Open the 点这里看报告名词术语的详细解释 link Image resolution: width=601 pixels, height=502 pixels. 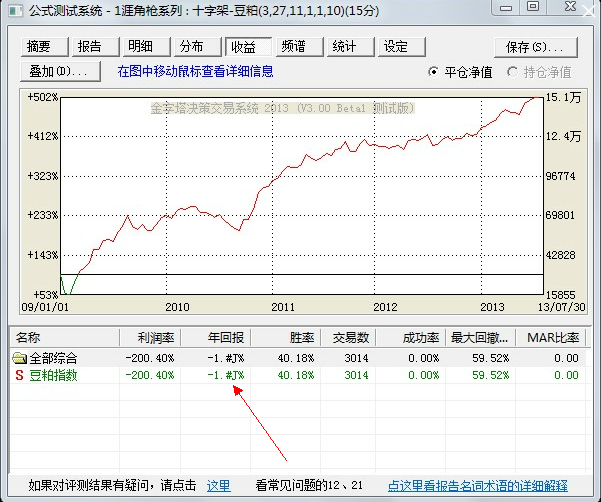coord(478,486)
